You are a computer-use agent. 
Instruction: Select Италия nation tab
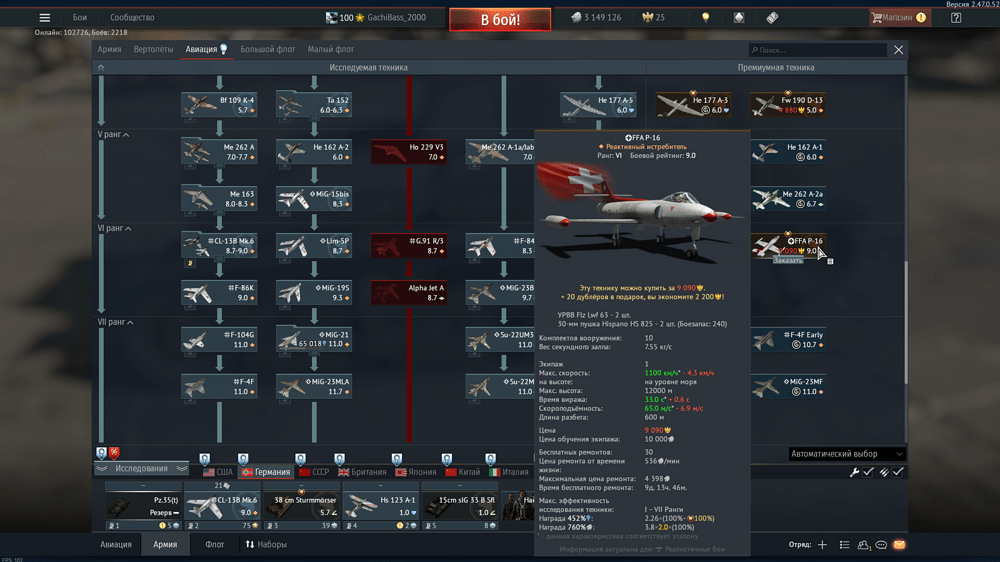tap(508, 472)
